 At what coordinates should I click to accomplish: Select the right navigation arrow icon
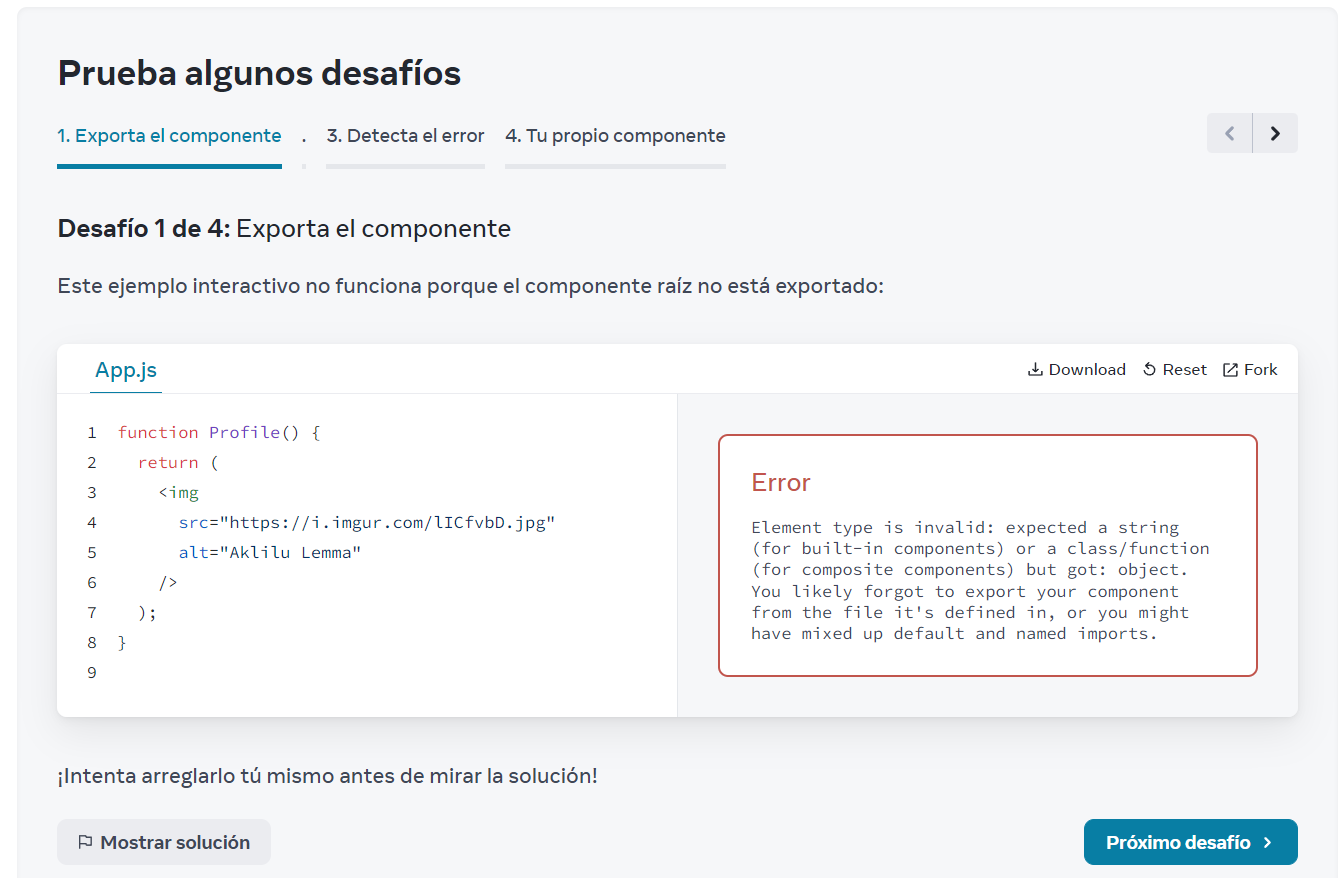(1275, 133)
